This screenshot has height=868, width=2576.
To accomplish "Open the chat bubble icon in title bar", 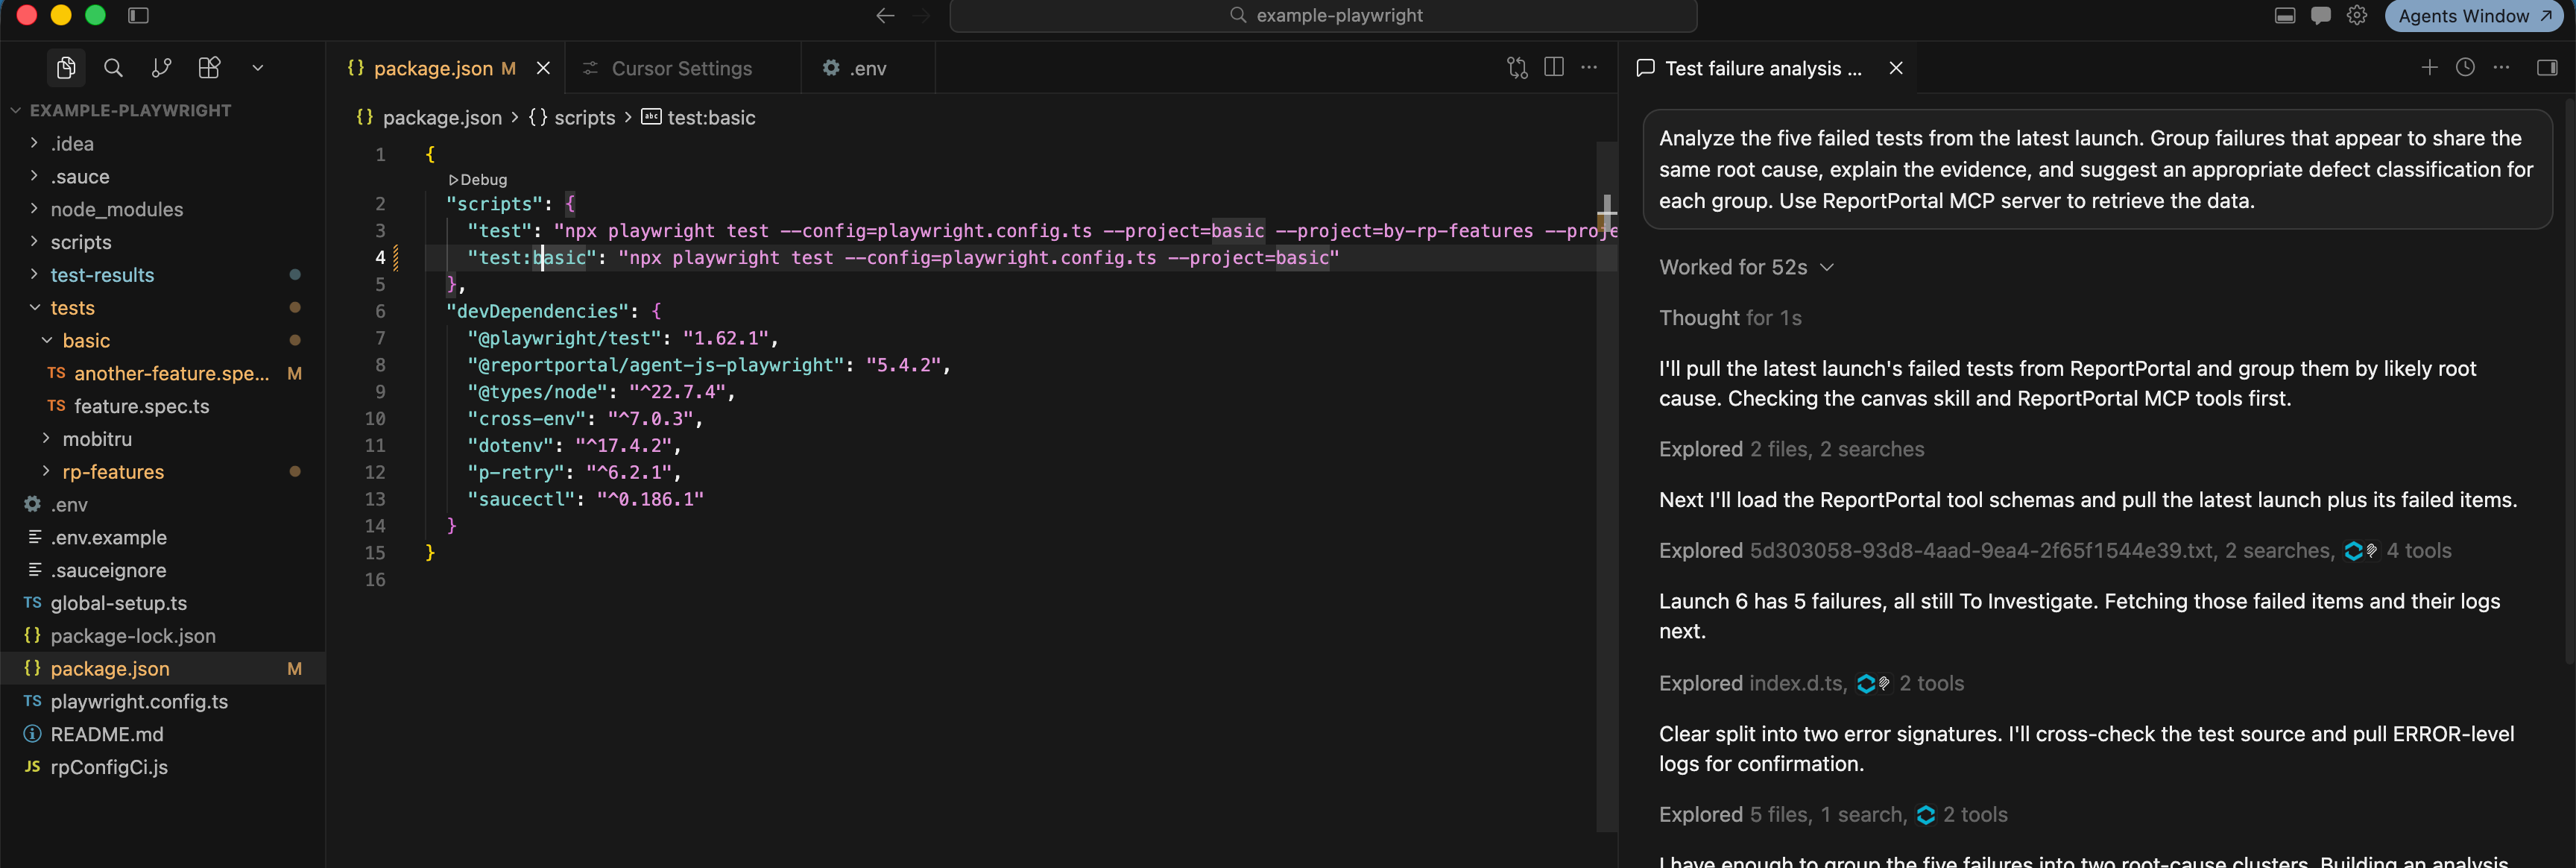I will pyautogui.click(x=2321, y=15).
